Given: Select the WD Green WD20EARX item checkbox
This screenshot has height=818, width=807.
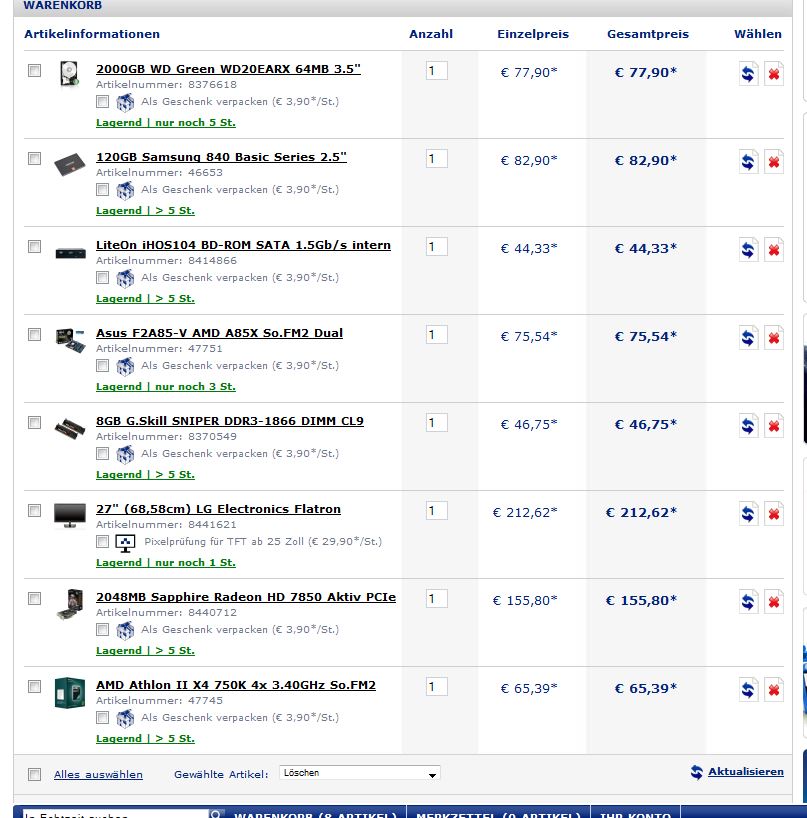Looking at the screenshot, I should pyautogui.click(x=34, y=70).
